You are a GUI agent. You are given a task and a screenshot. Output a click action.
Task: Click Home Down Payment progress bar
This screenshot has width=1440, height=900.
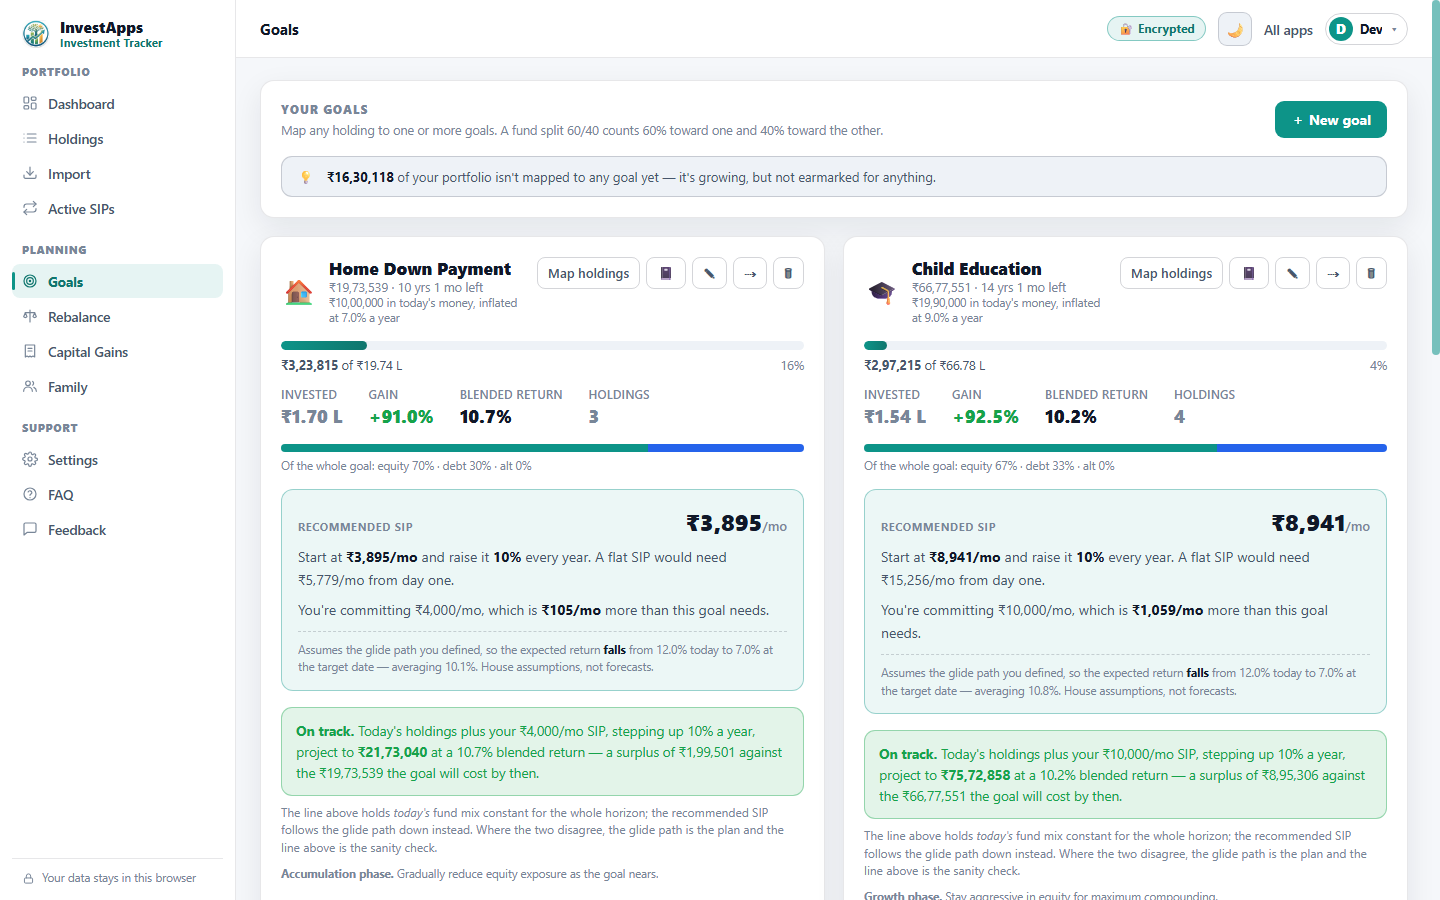pyautogui.click(x=542, y=345)
